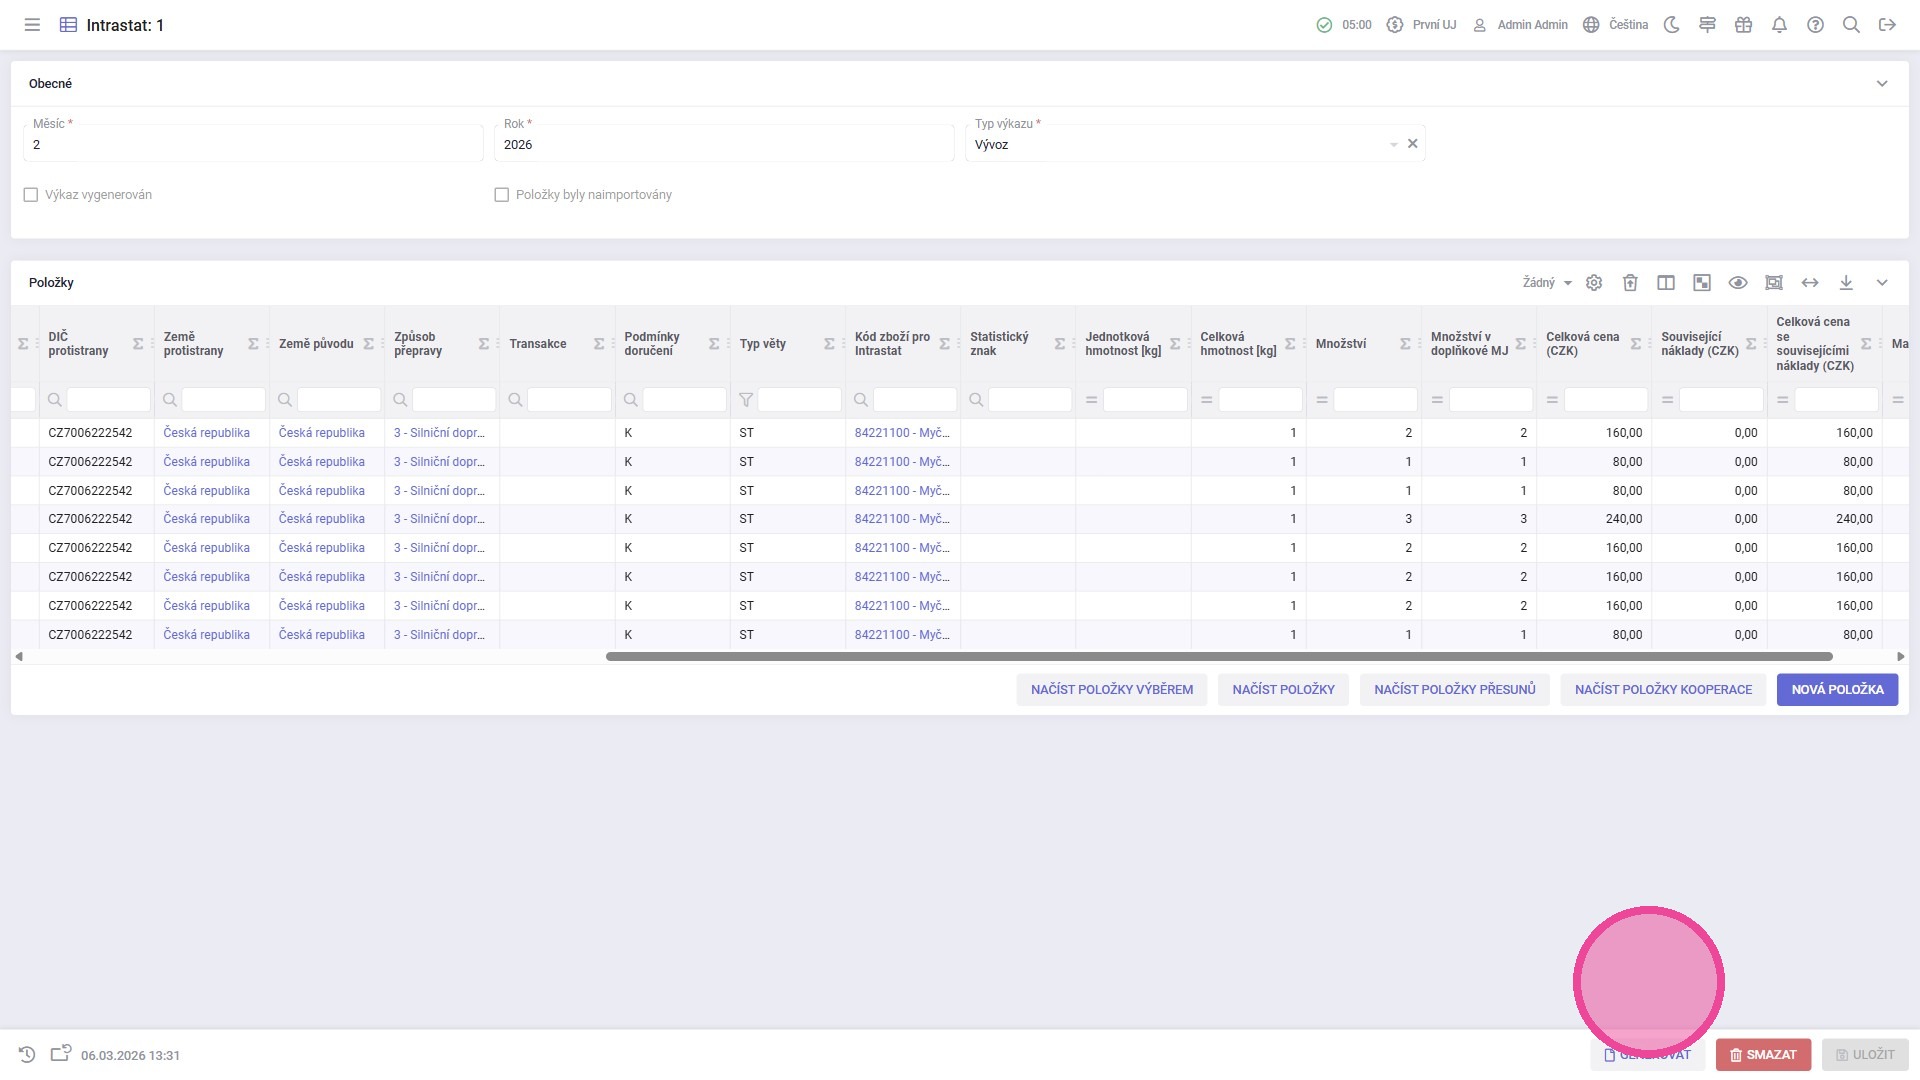Click the help question mark icon
Image resolution: width=1920 pixels, height=1080 pixels.
tap(1815, 25)
